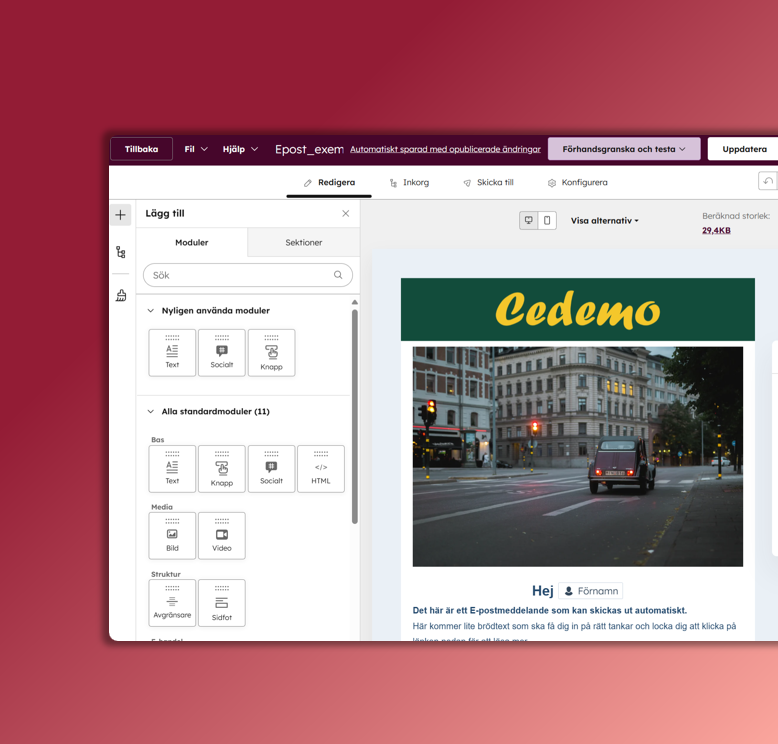Click the bold 'Det här är ett E-postmeddelande' line
The width and height of the screenshot is (778, 744).
[550, 610]
